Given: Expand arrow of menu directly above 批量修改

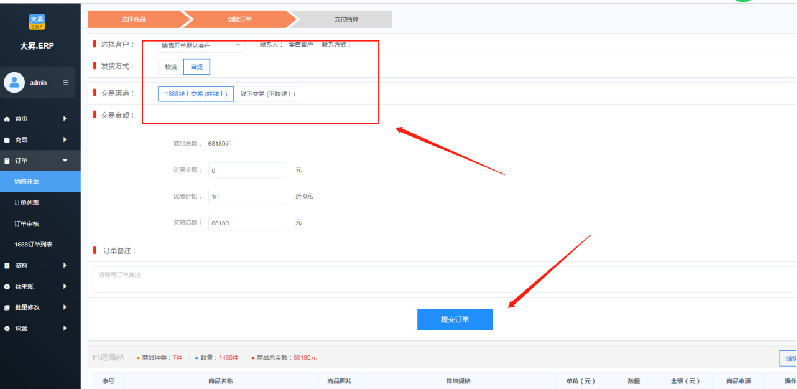Looking at the screenshot, I should pyautogui.click(x=65, y=286).
